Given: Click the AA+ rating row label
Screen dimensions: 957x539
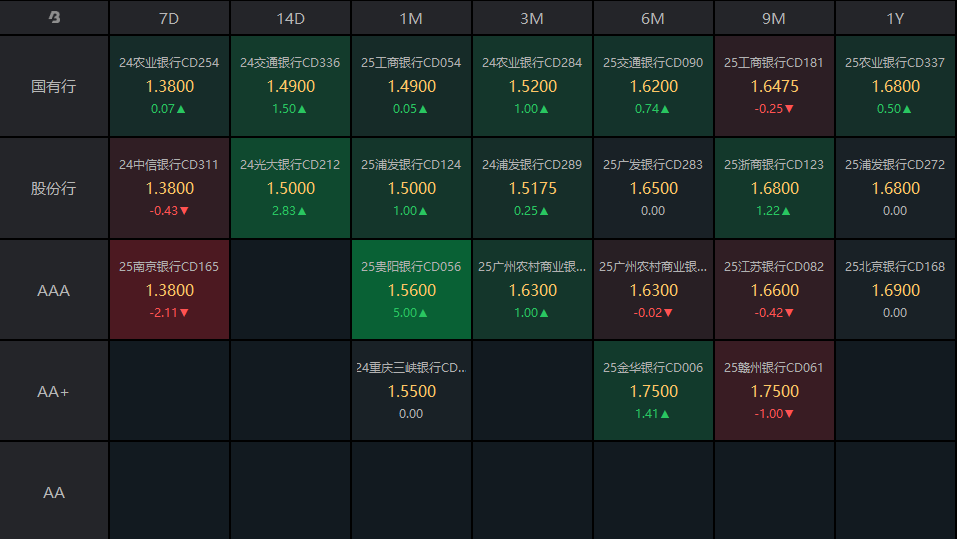Looking at the screenshot, I should tap(54, 391).
